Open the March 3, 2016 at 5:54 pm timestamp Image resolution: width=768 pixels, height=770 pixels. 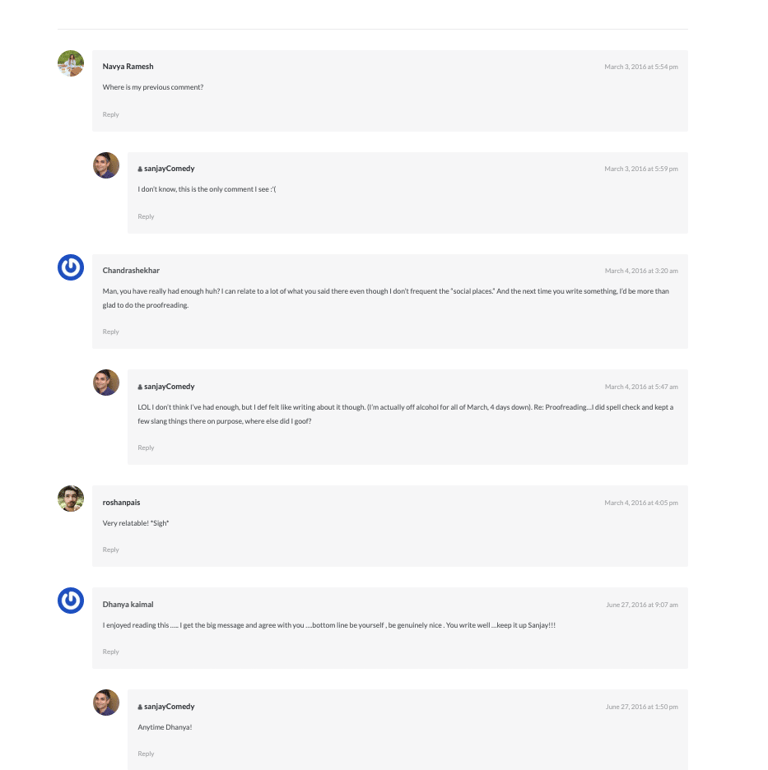pos(641,67)
